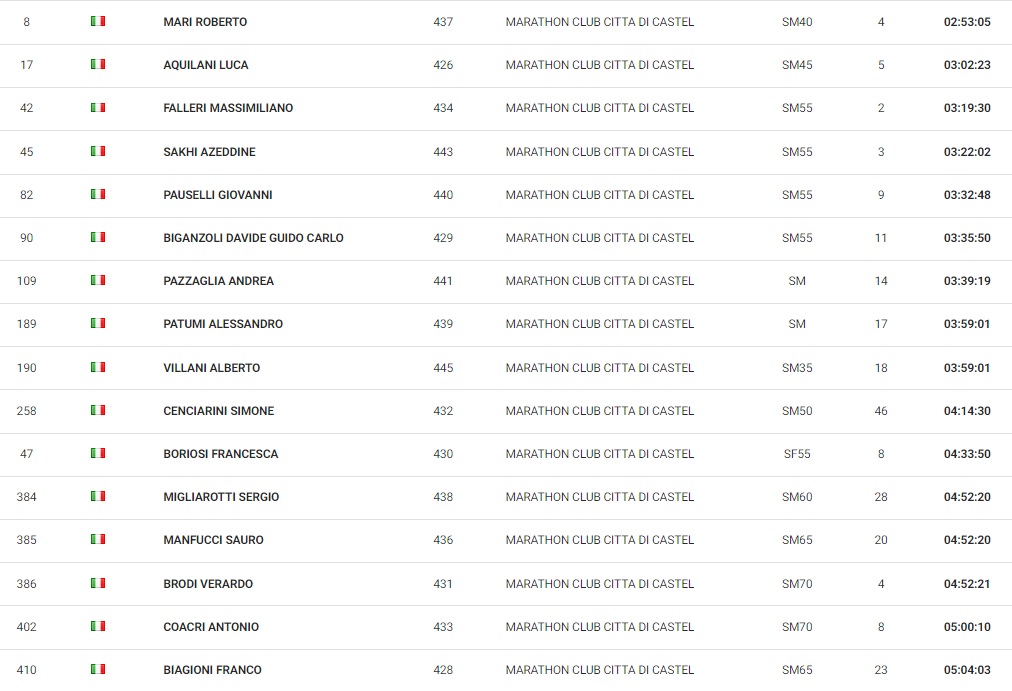Click the flag icon beside BIAGIONI FRANCO
This screenshot has height=691, width=1012.
pyautogui.click(x=98, y=669)
